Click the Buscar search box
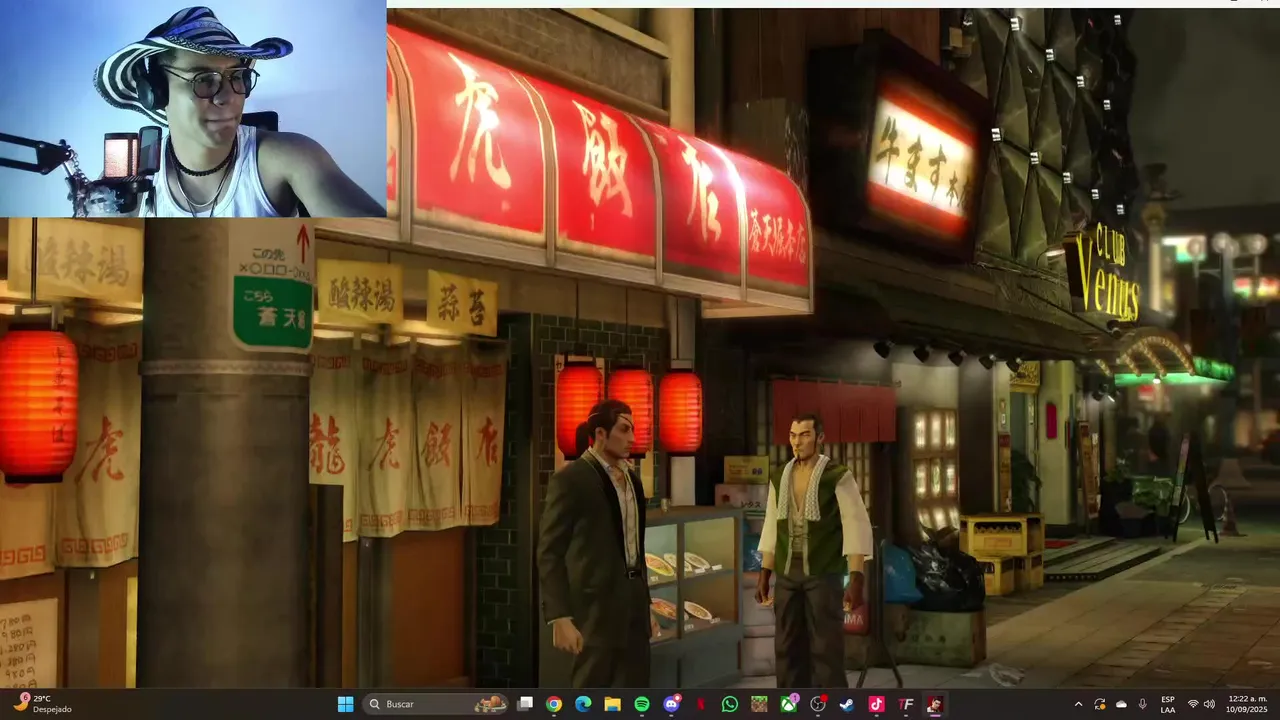The height and width of the screenshot is (720, 1280). [x=435, y=704]
